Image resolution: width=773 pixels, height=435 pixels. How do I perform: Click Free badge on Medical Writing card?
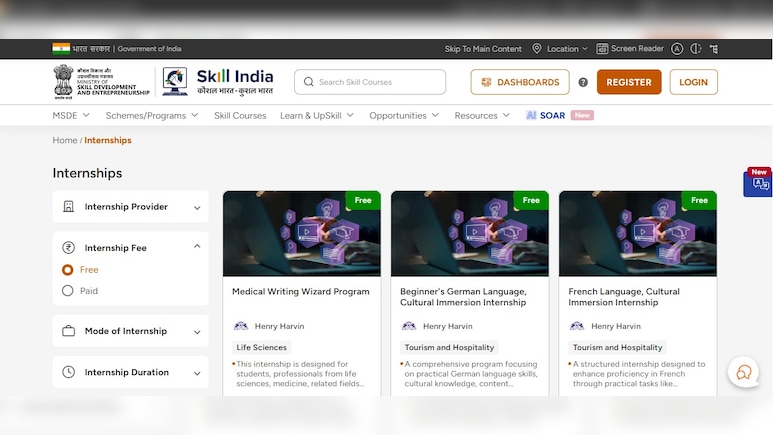pyautogui.click(x=363, y=200)
